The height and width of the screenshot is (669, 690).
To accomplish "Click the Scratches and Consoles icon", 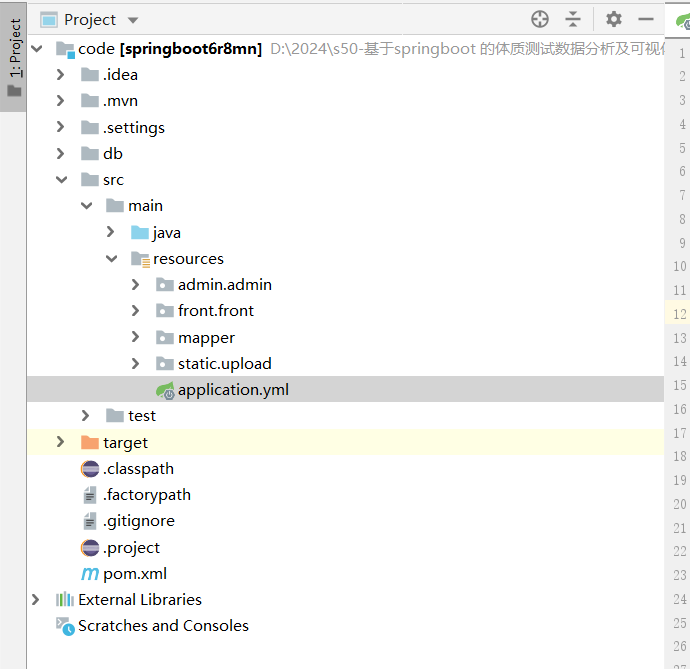I will click(x=65, y=626).
